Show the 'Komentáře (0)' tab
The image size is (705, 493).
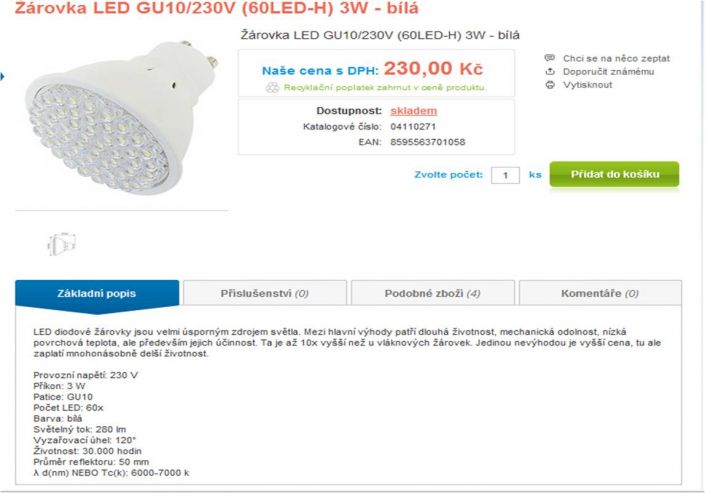[600, 293]
